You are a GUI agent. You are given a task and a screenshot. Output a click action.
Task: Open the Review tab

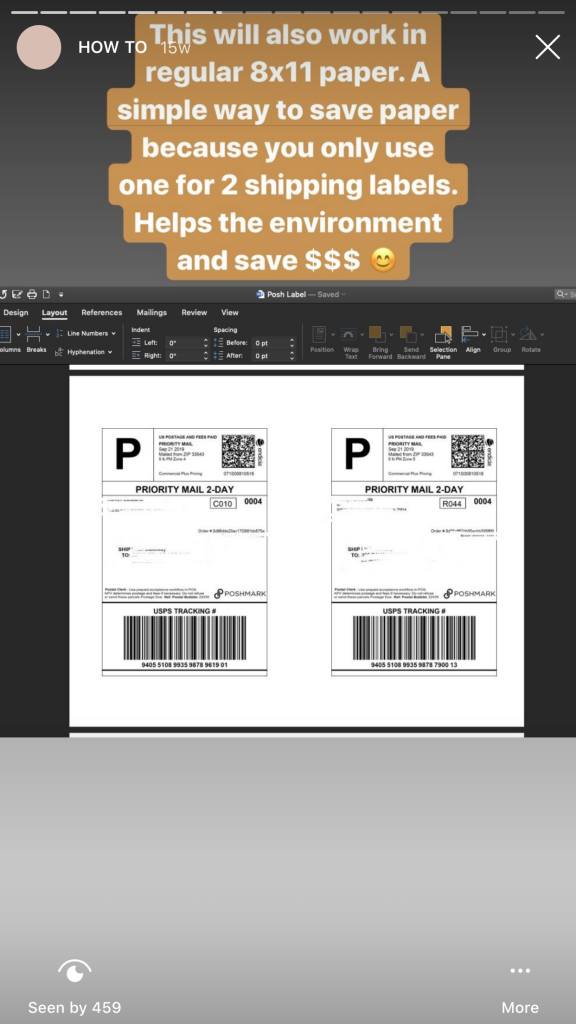coord(194,312)
